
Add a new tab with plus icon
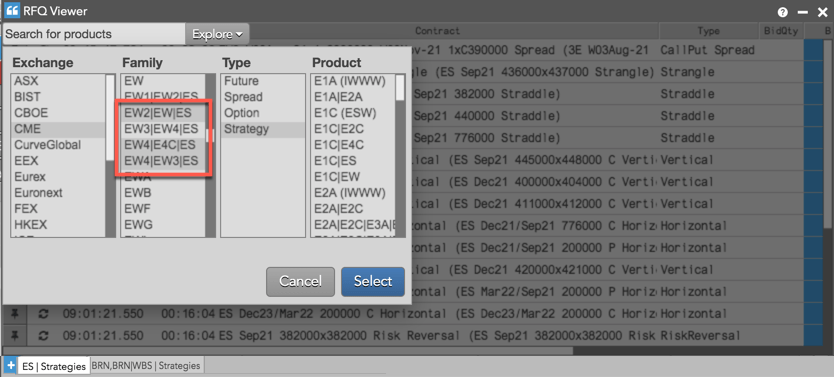(10, 366)
